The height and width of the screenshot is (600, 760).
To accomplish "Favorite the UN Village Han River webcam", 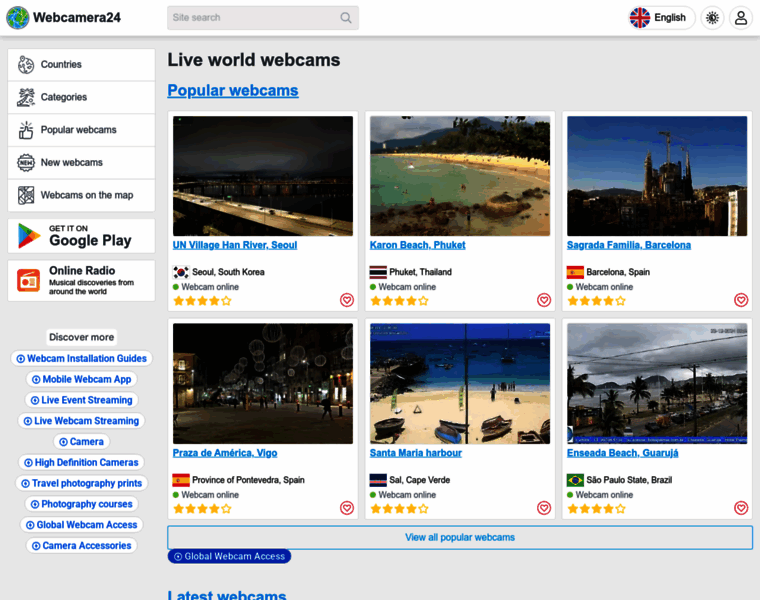I will pos(347,300).
